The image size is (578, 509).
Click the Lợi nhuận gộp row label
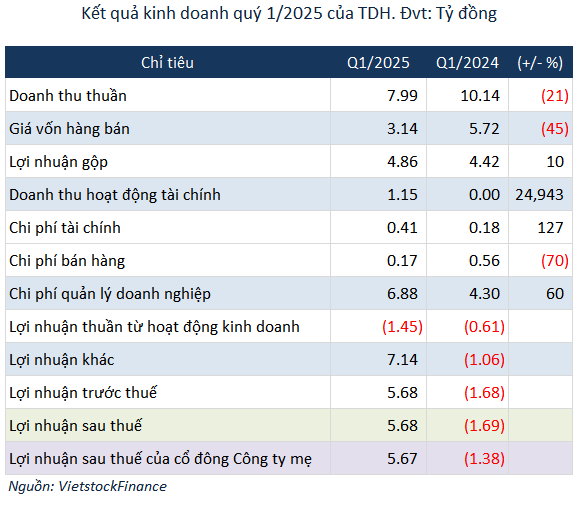point(58,162)
